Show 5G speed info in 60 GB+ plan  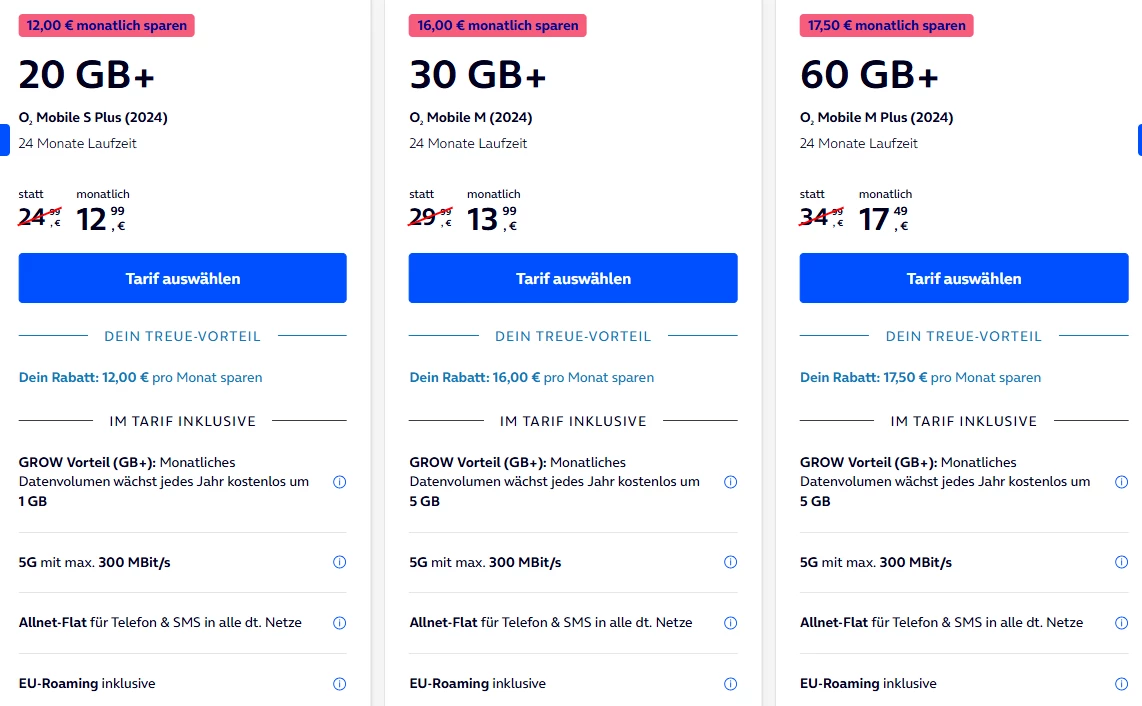[1121, 562]
